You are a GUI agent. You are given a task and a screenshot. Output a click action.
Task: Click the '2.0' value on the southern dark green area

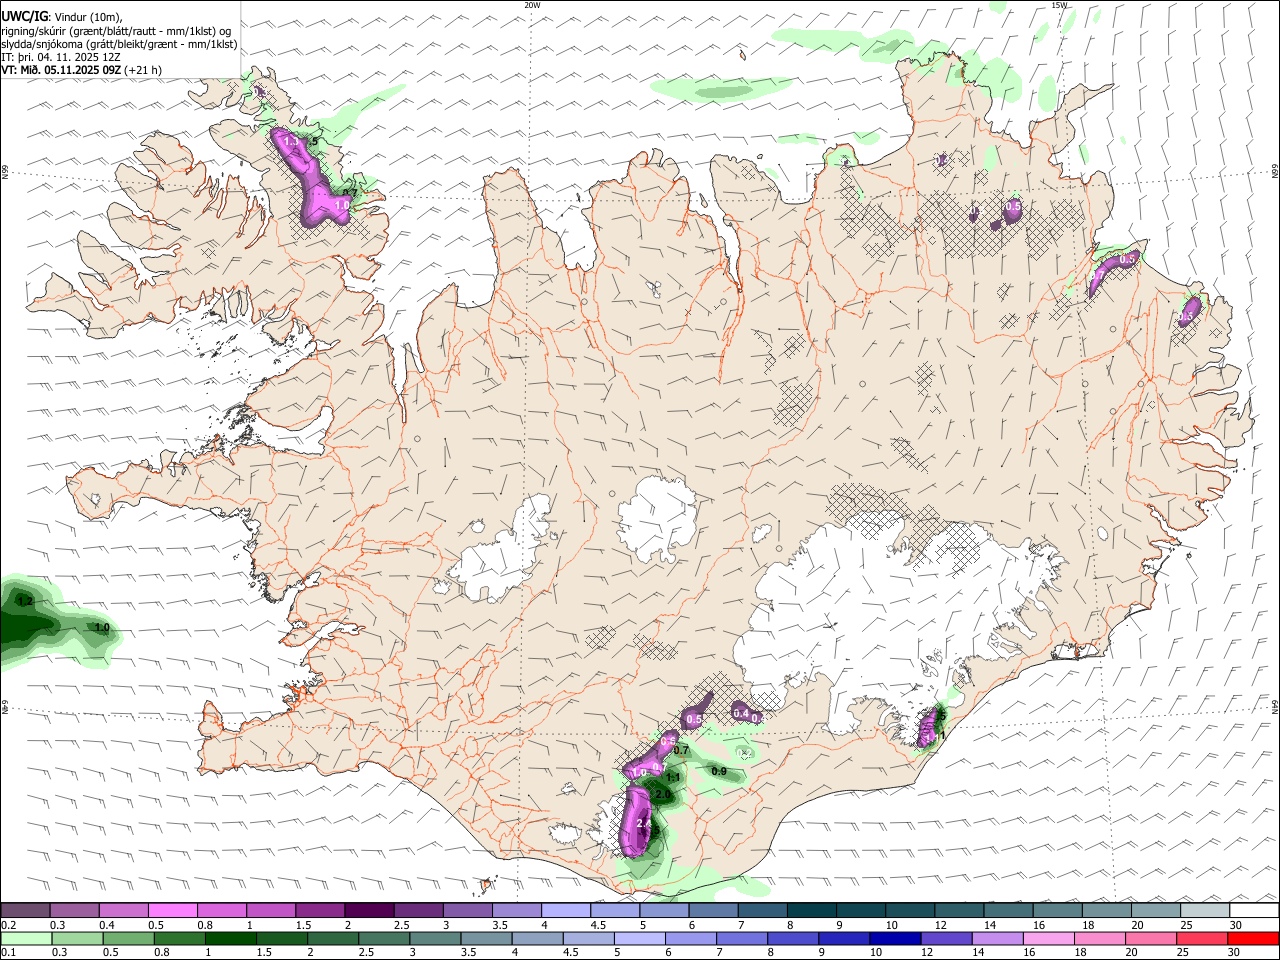pyautogui.click(x=663, y=794)
